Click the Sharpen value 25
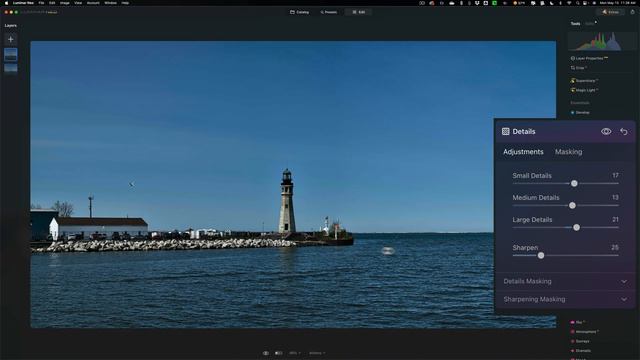The width and height of the screenshot is (640, 360). (615, 248)
